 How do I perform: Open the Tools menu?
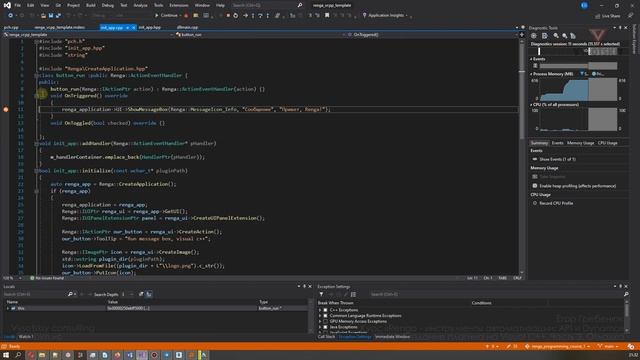158,5
